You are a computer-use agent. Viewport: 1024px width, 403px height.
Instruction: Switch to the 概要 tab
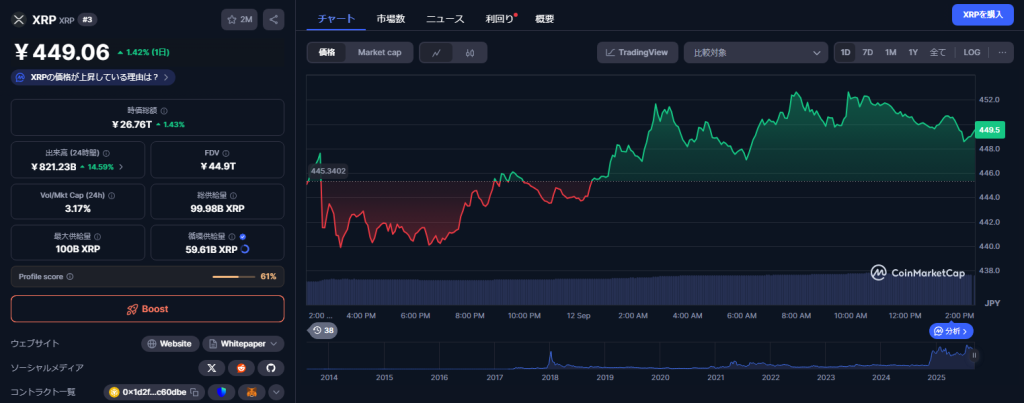[x=545, y=19]
